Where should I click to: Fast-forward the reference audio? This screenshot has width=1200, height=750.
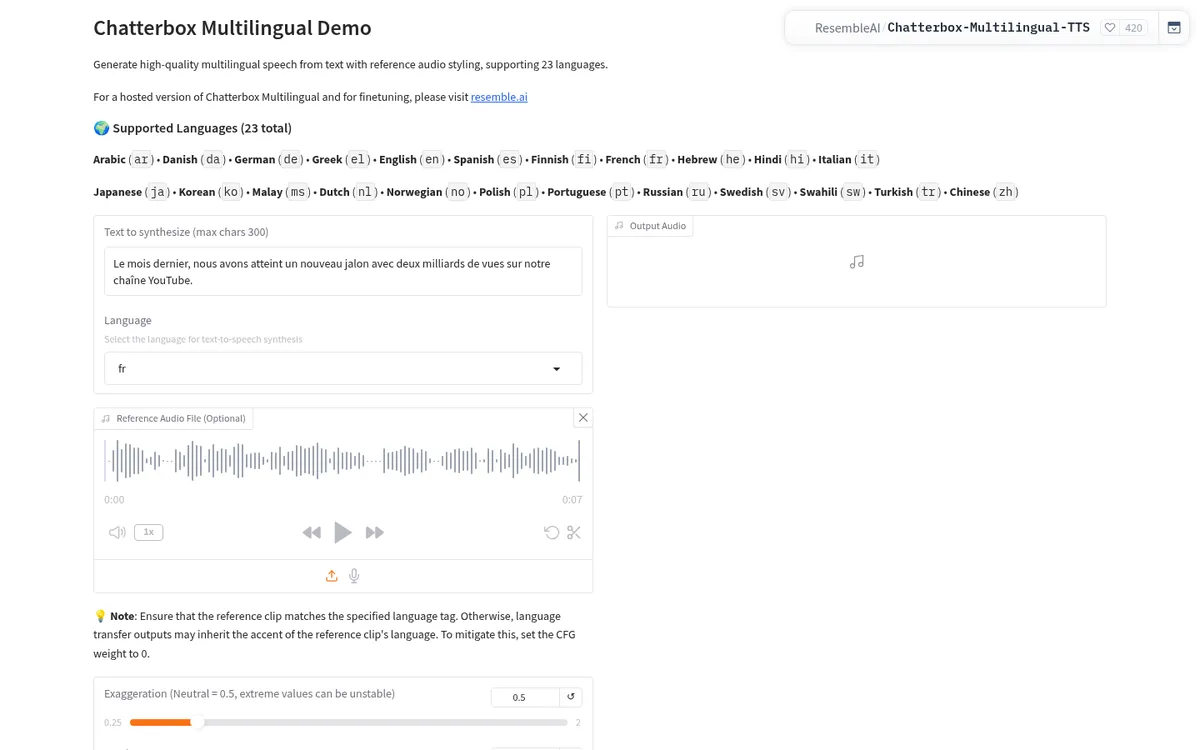pyautogui.click(x=374, y=533)
